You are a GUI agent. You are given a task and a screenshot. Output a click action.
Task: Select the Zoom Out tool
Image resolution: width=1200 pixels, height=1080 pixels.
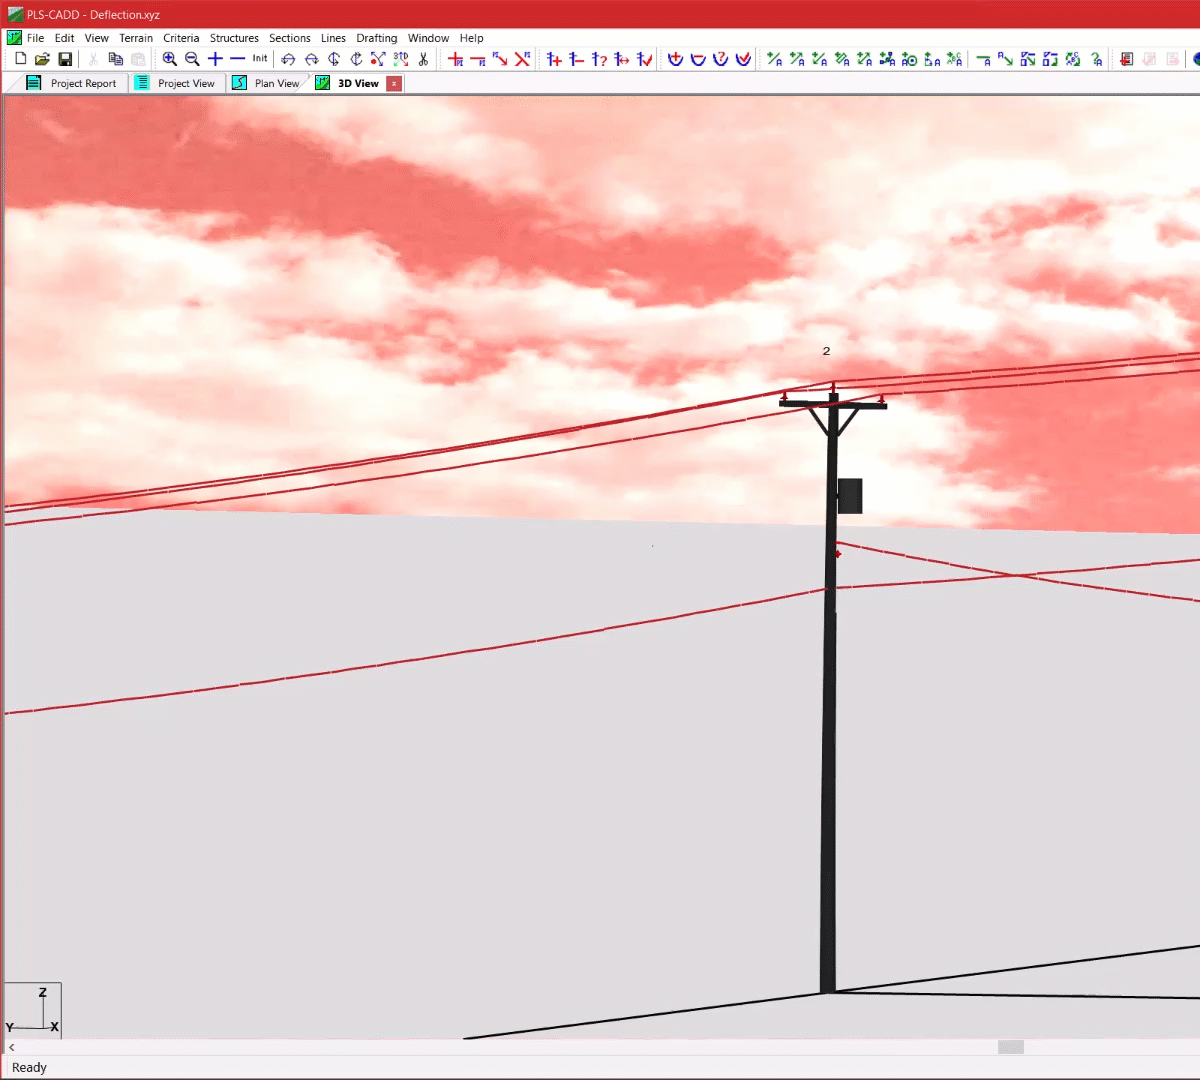tap(192, 59)
